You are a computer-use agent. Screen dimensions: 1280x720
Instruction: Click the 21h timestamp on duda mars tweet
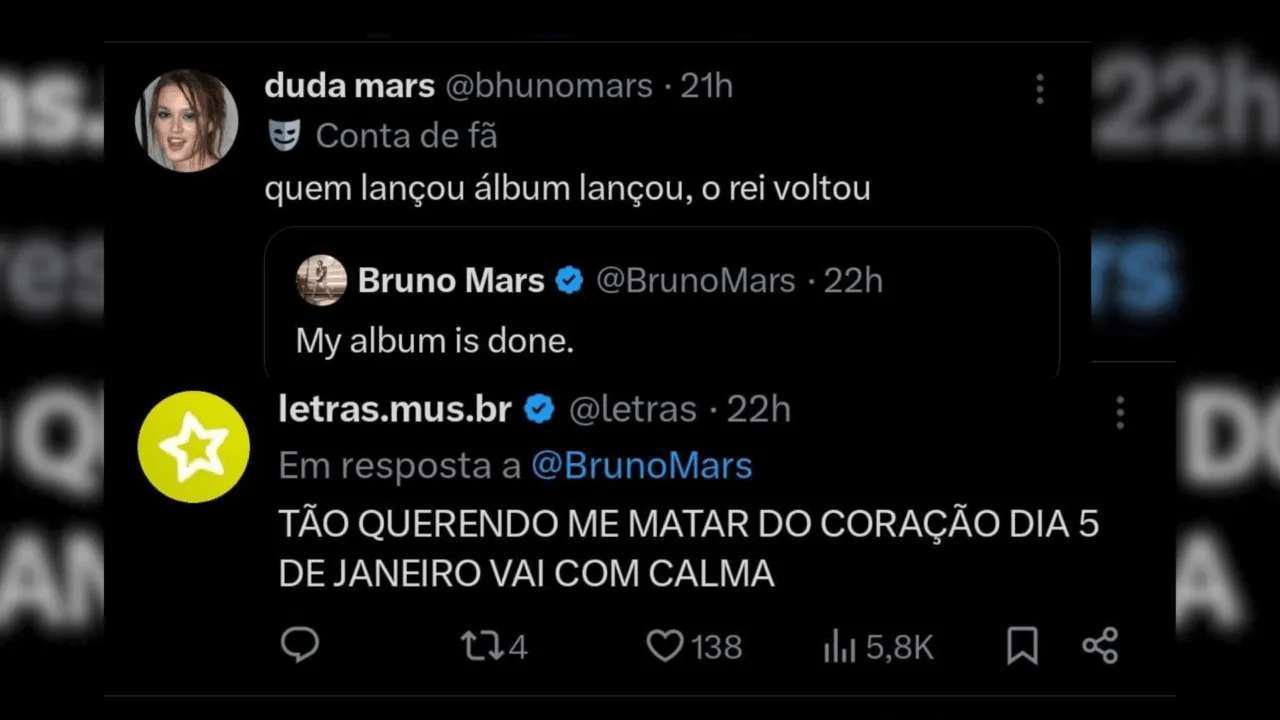pyautogui.click(x=707, y=87)
